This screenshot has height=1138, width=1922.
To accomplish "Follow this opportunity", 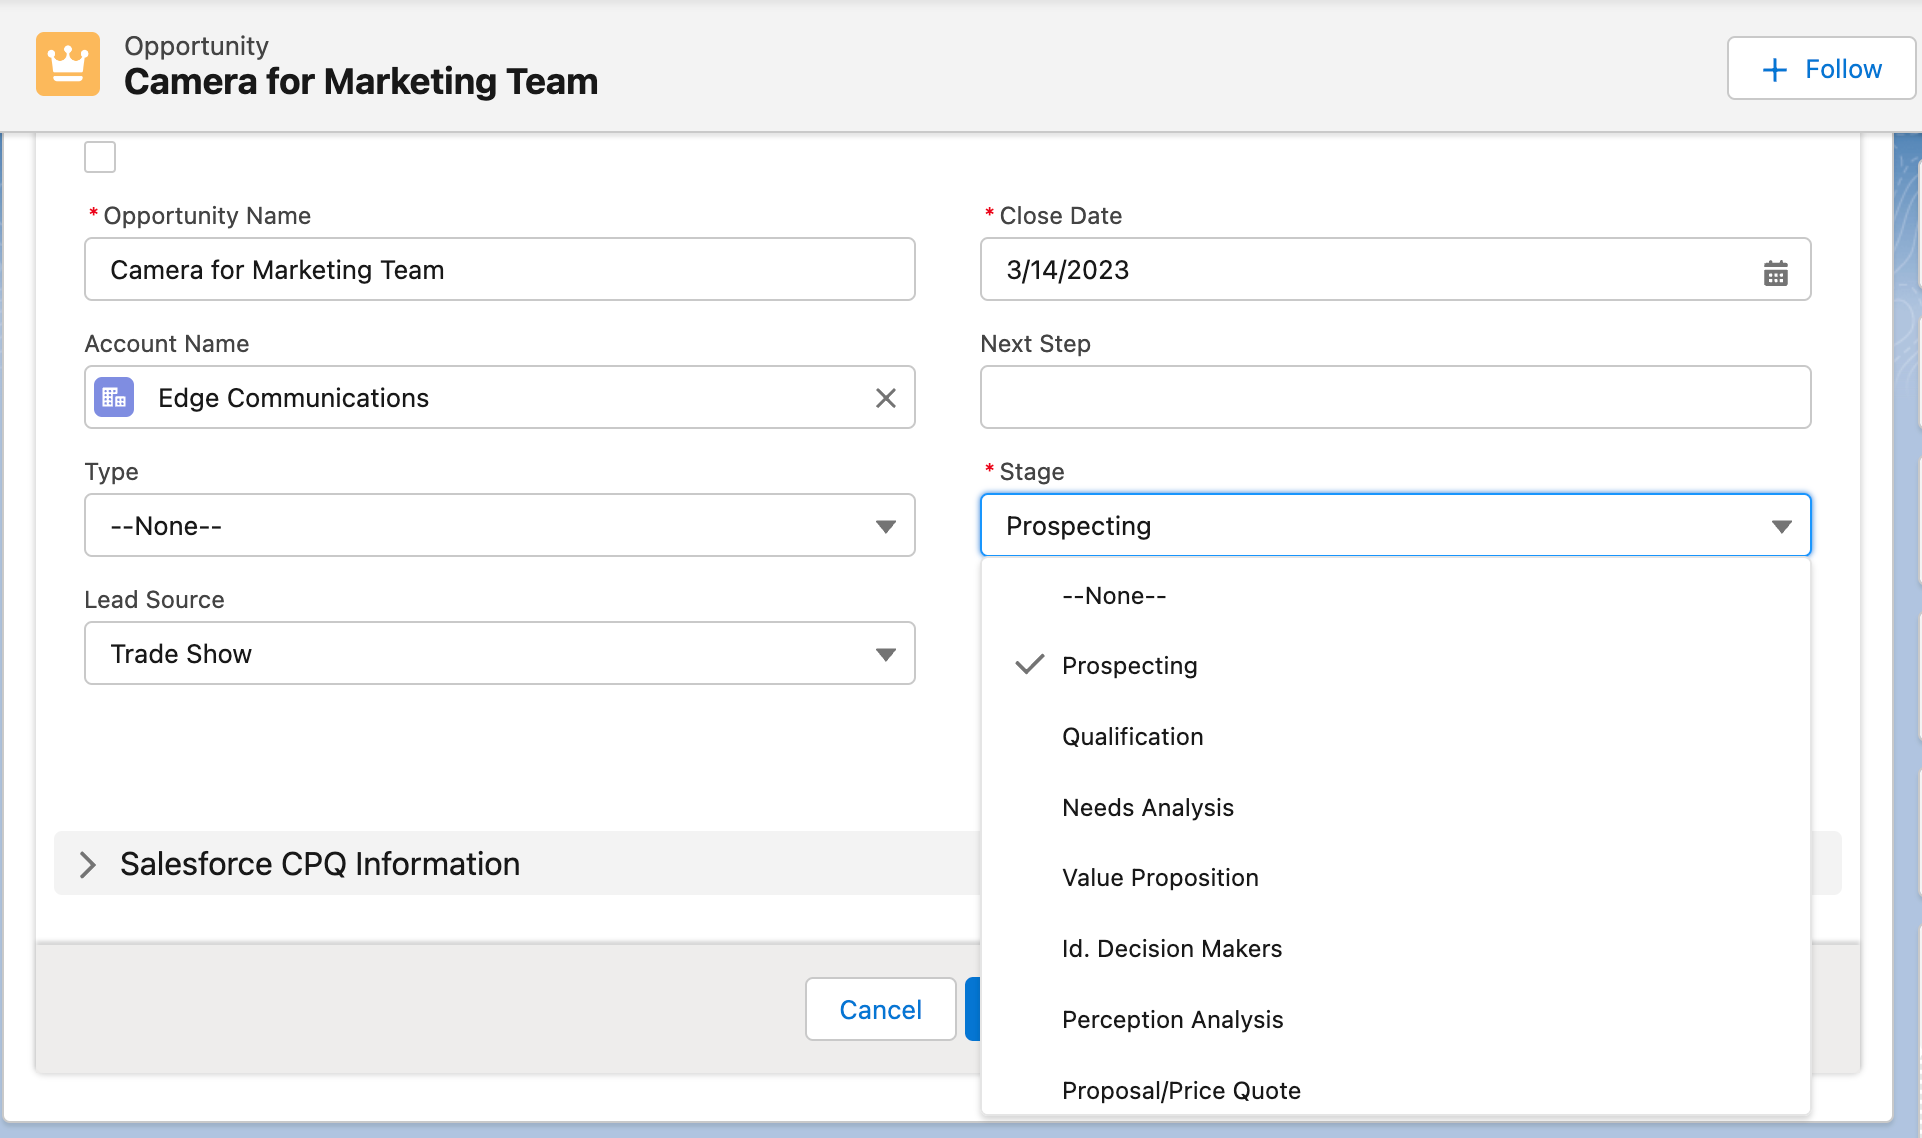I will tap(1820, 68).
